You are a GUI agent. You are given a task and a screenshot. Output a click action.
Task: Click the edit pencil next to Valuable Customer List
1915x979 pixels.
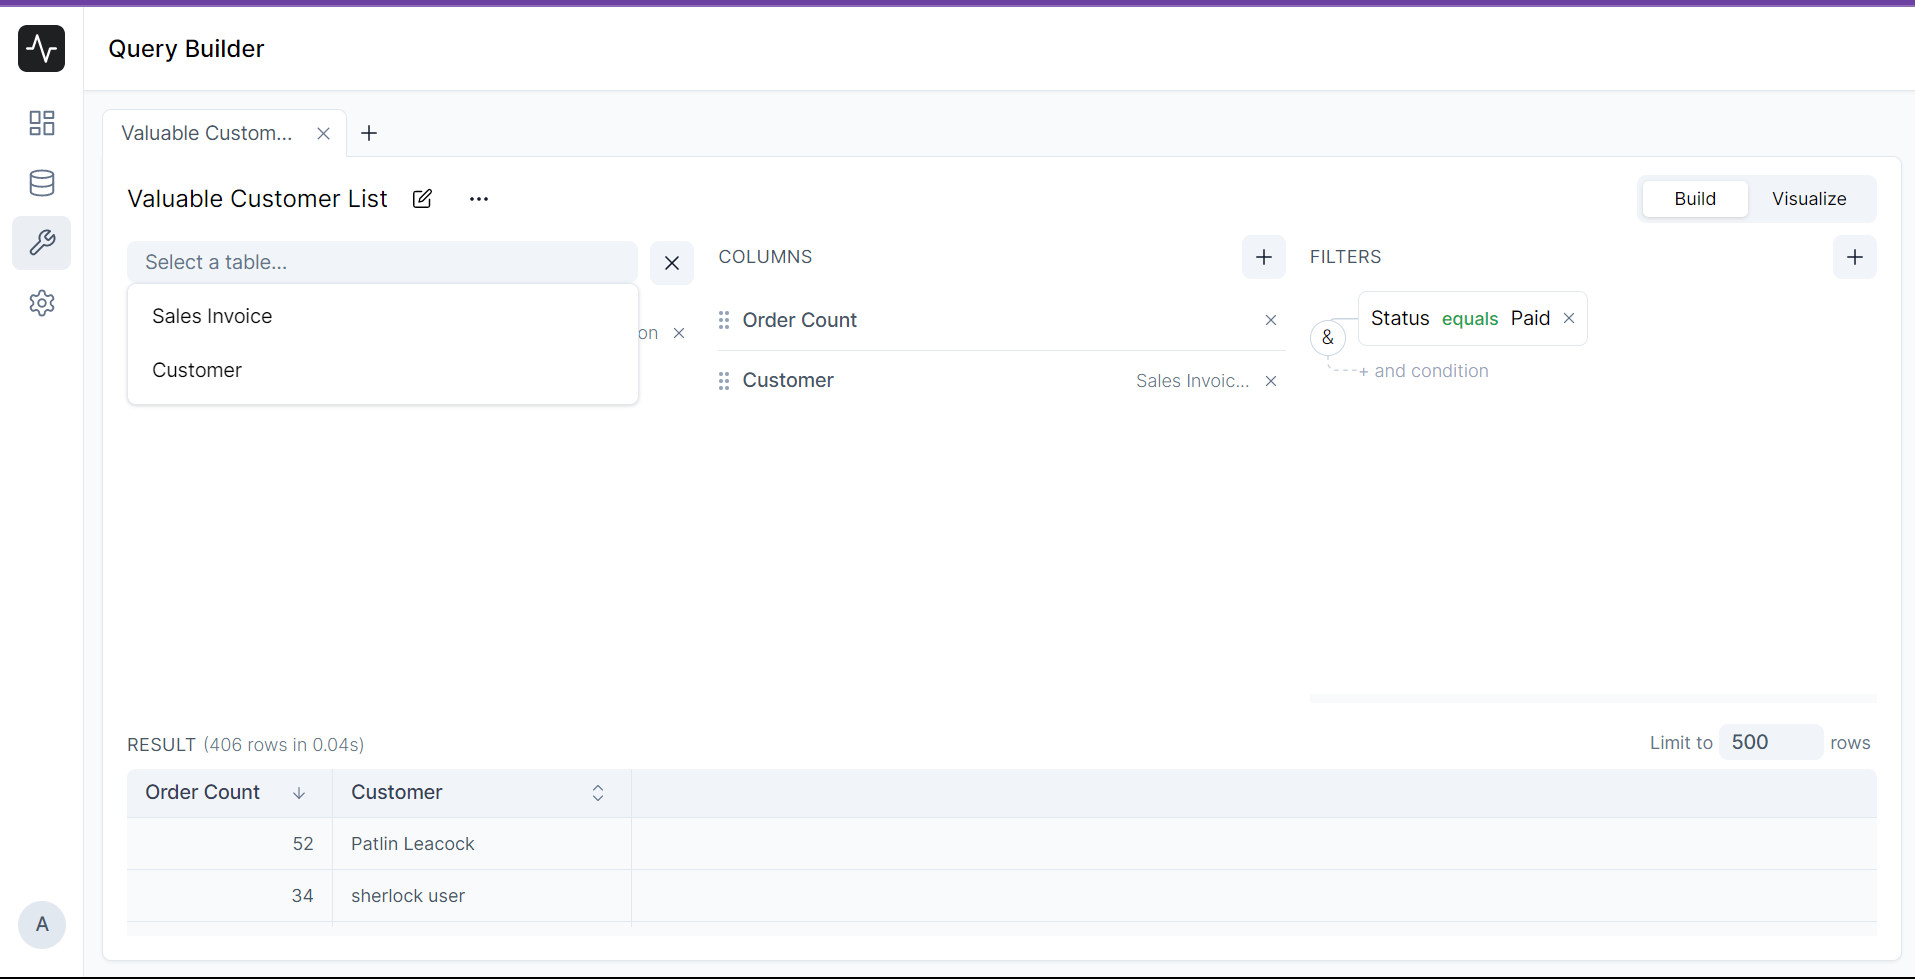[x=422, y=199]
